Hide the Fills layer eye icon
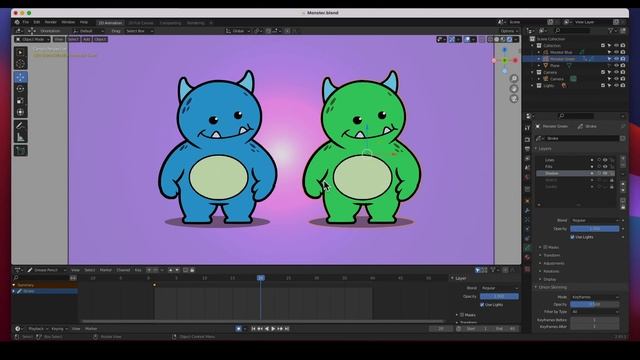This screenshot has width=640, height=360. click(605, 167)
